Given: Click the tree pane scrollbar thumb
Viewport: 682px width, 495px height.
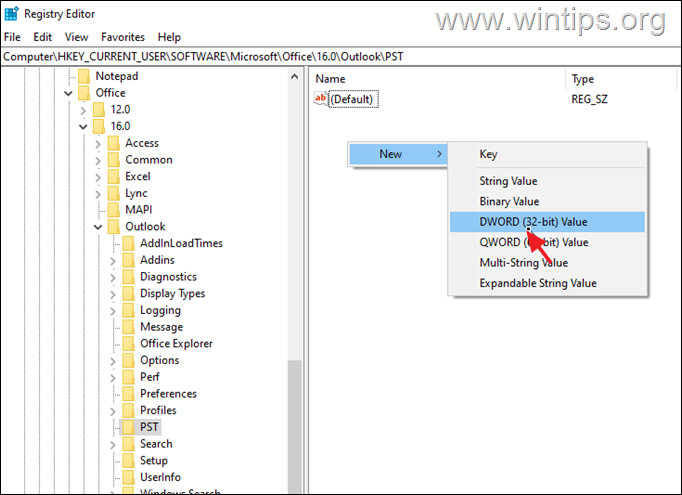Looking at the screenshot, I should point(294,426).
